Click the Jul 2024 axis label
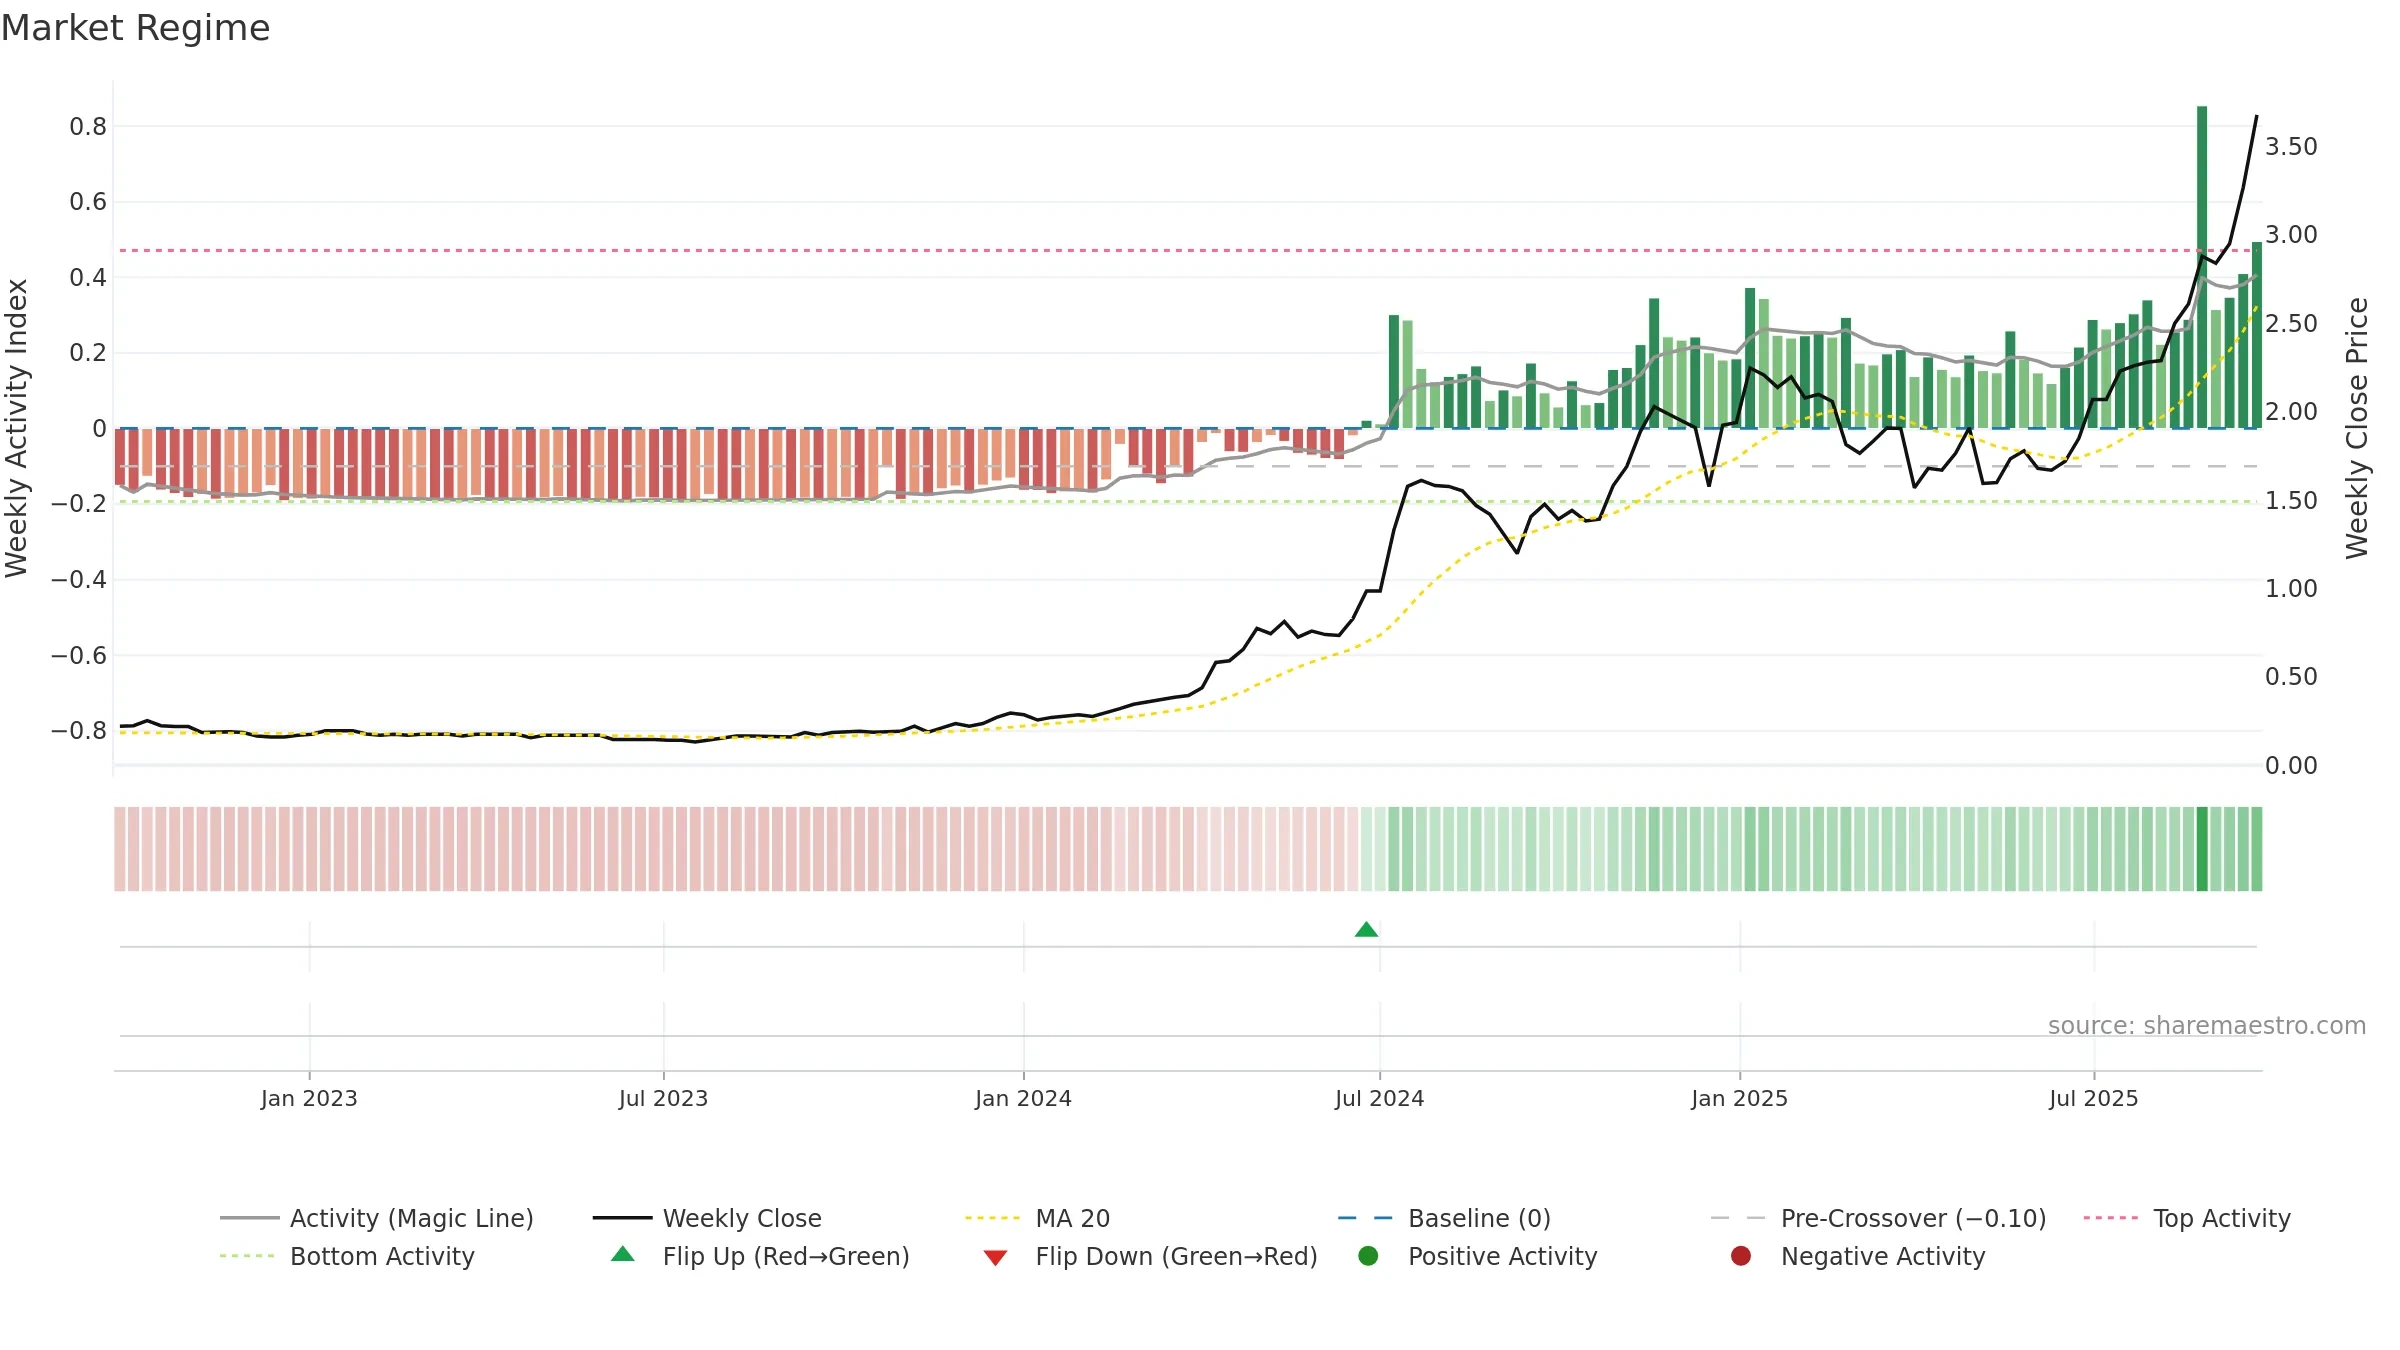 [1379, 1099]
